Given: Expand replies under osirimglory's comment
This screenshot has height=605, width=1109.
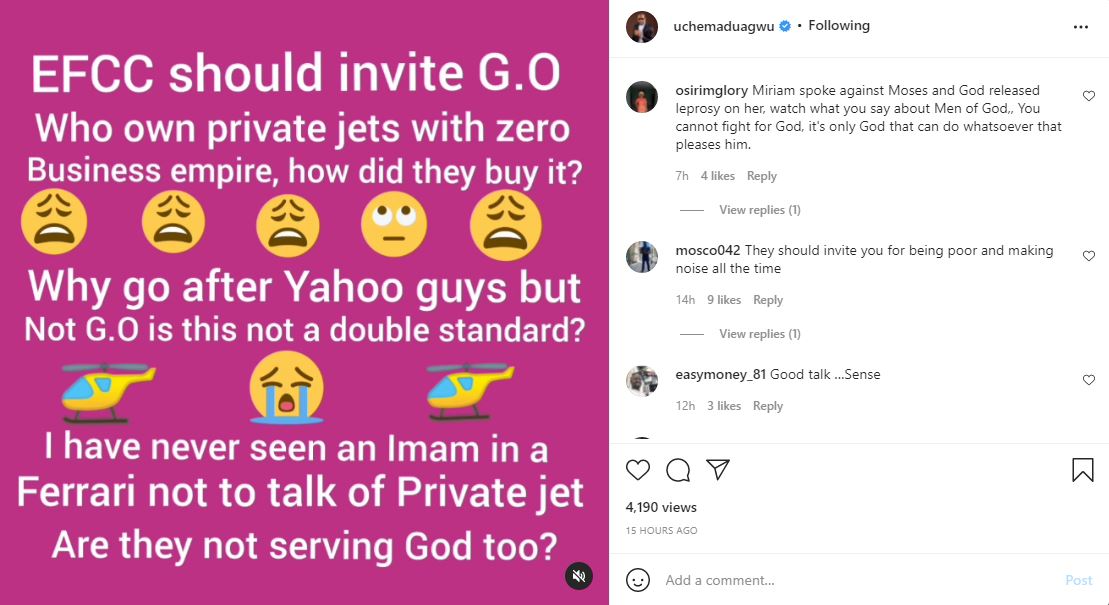Looking at the screenshot, I should pos(760,210).
